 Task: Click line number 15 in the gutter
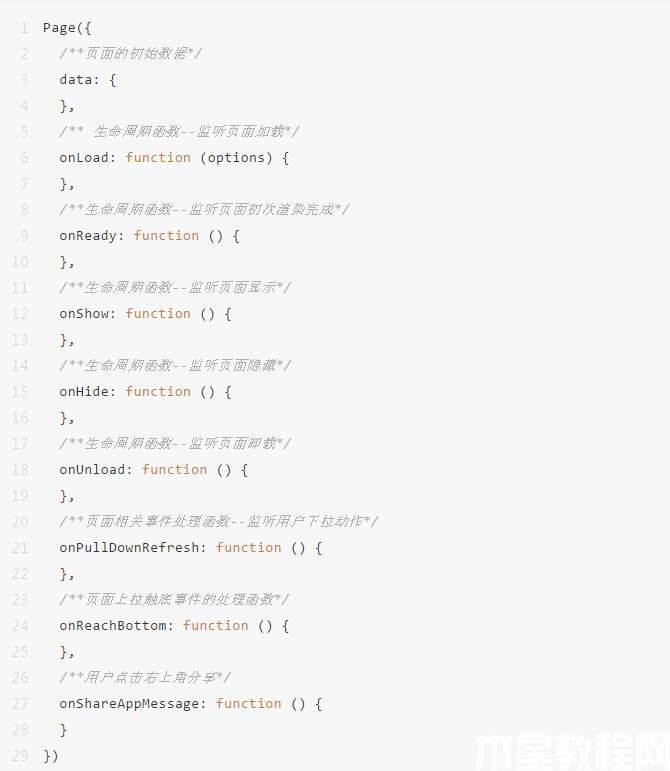pos(20,392)
